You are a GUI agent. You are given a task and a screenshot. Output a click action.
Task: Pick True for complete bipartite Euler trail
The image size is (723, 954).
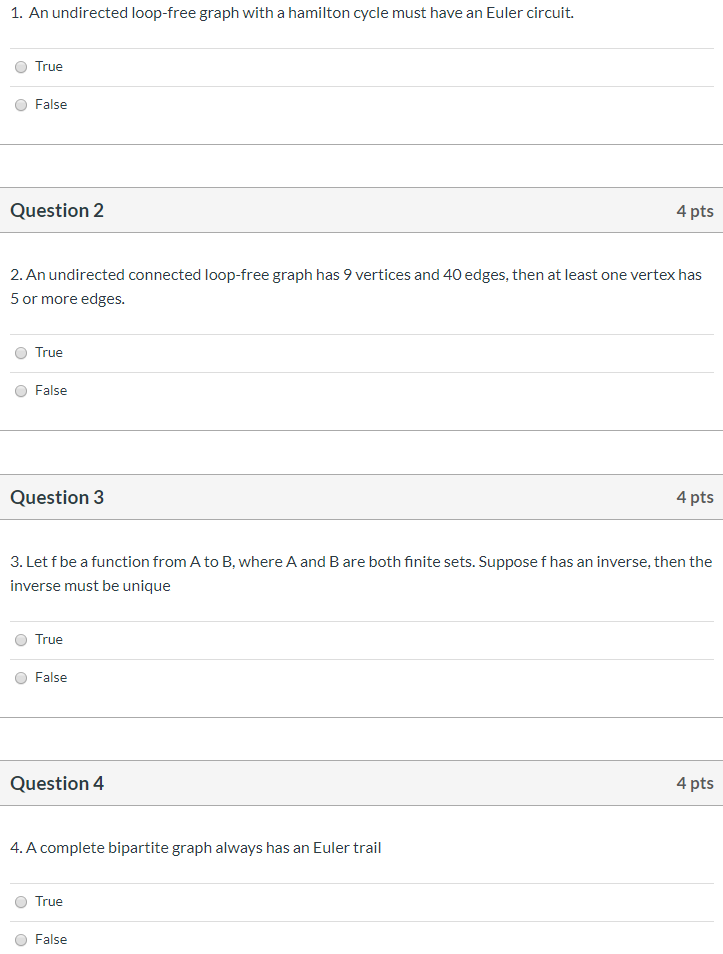[21, 902]
